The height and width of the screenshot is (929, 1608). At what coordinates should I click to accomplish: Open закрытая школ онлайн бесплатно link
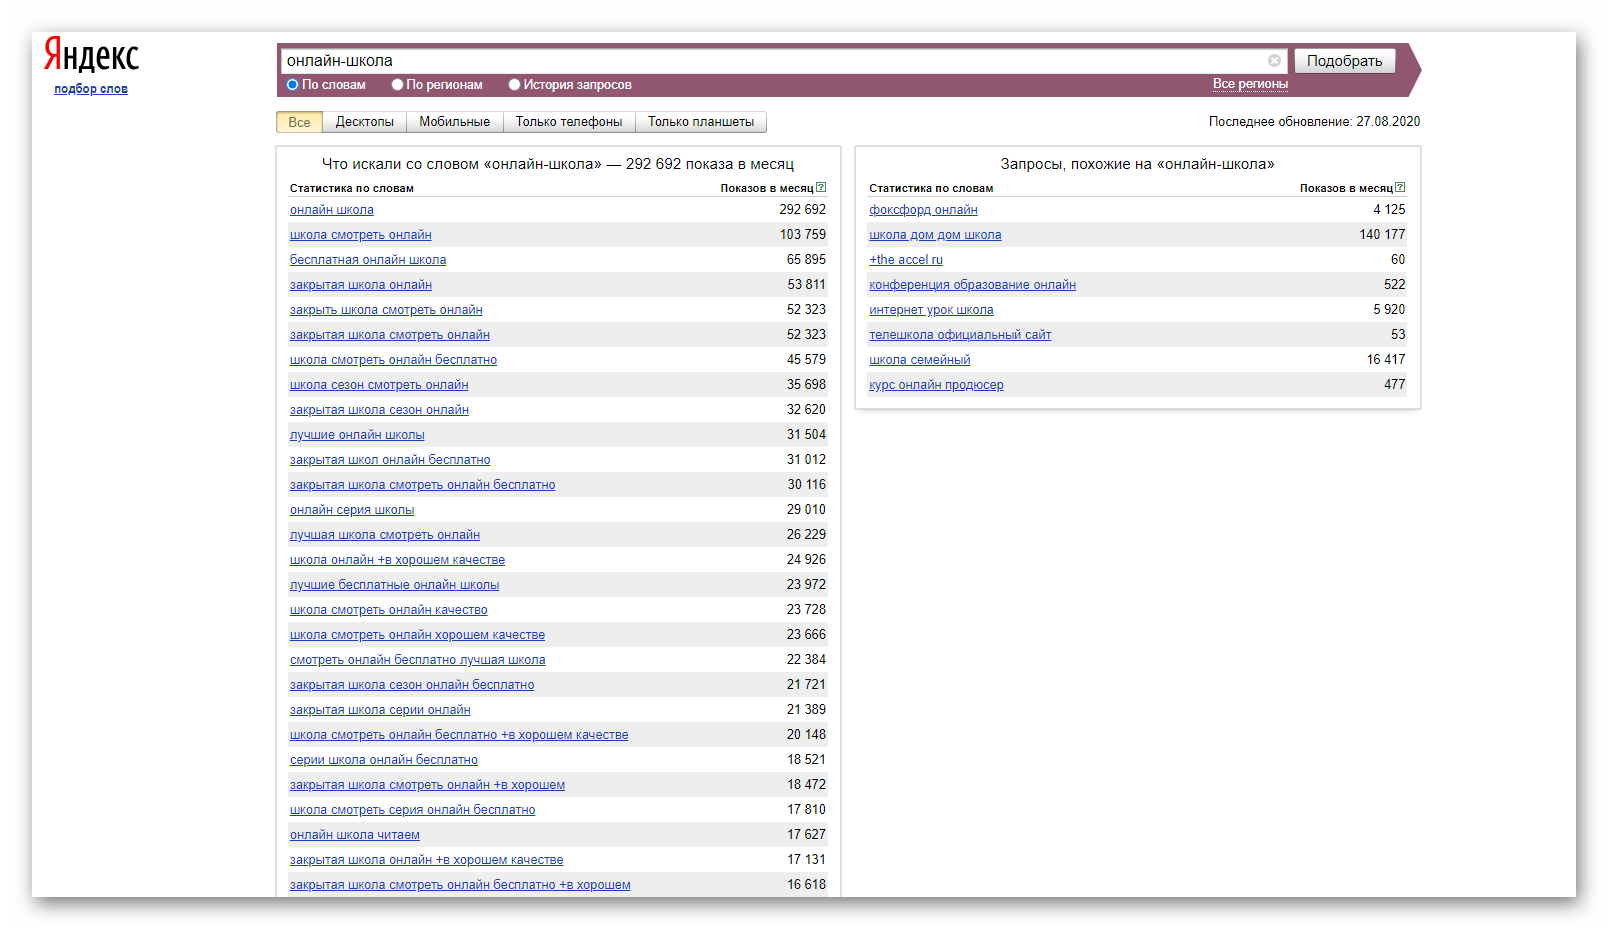point(390,460)
